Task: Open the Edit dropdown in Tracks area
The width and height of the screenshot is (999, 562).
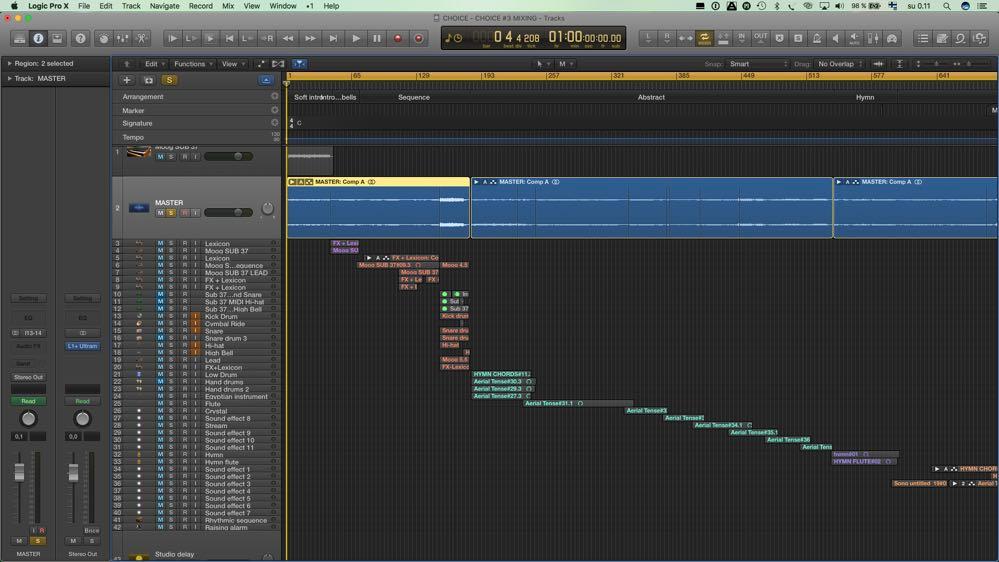Action: point(155,64)
